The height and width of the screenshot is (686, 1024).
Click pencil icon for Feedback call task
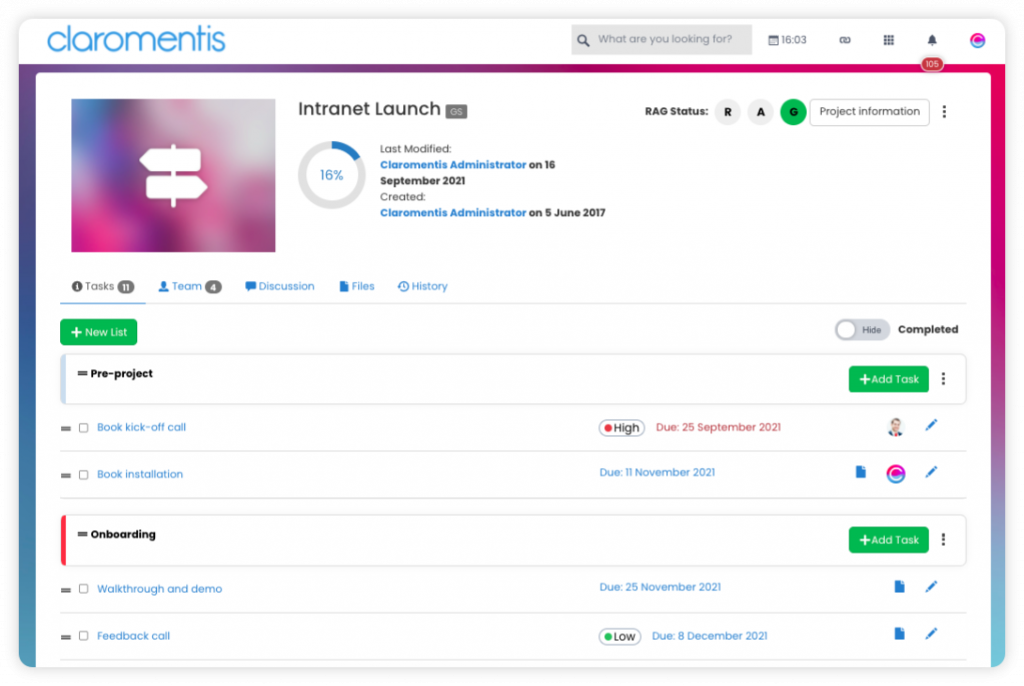tap(931, 633)
